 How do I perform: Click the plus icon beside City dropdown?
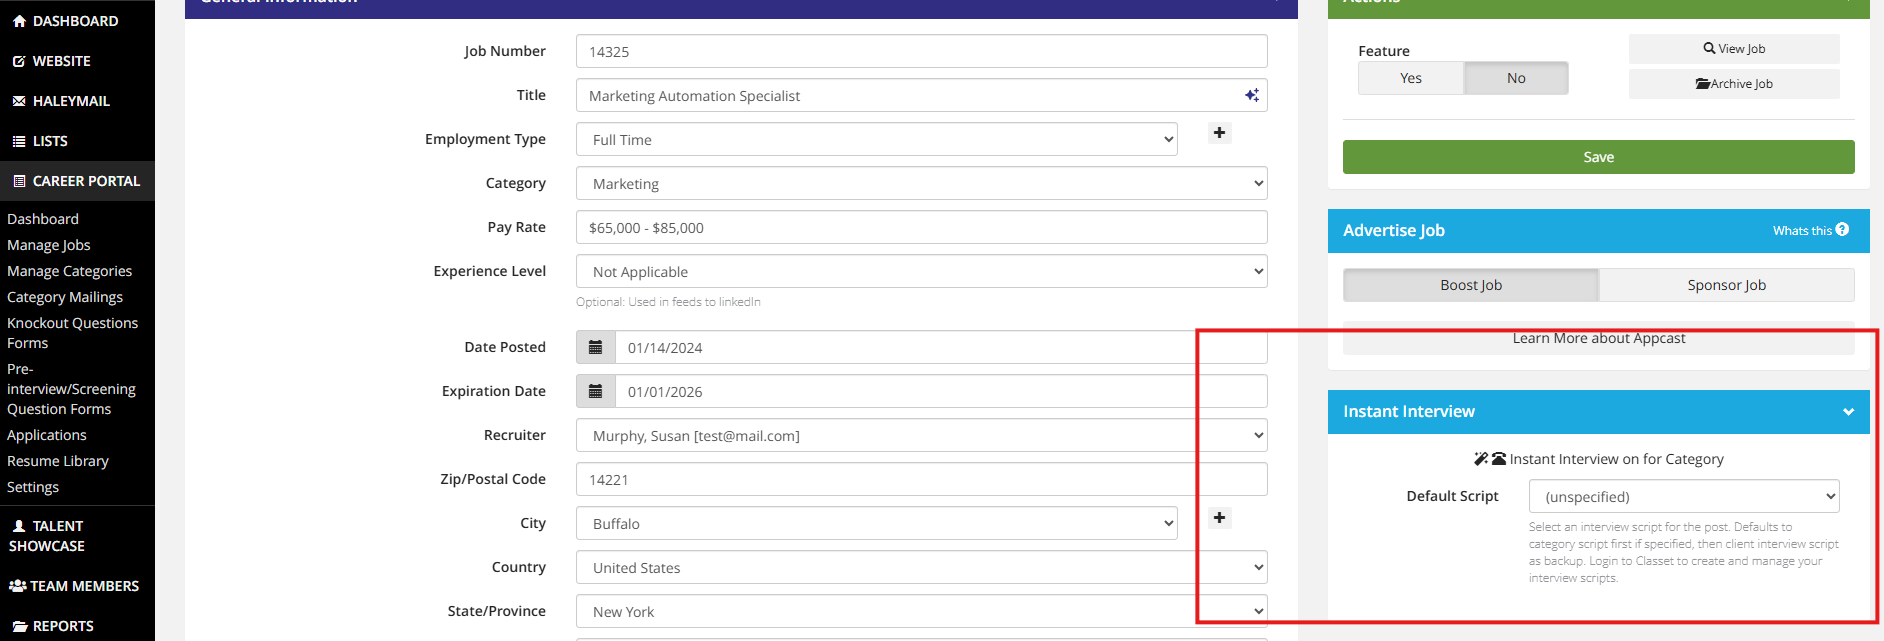point(1219,518)
